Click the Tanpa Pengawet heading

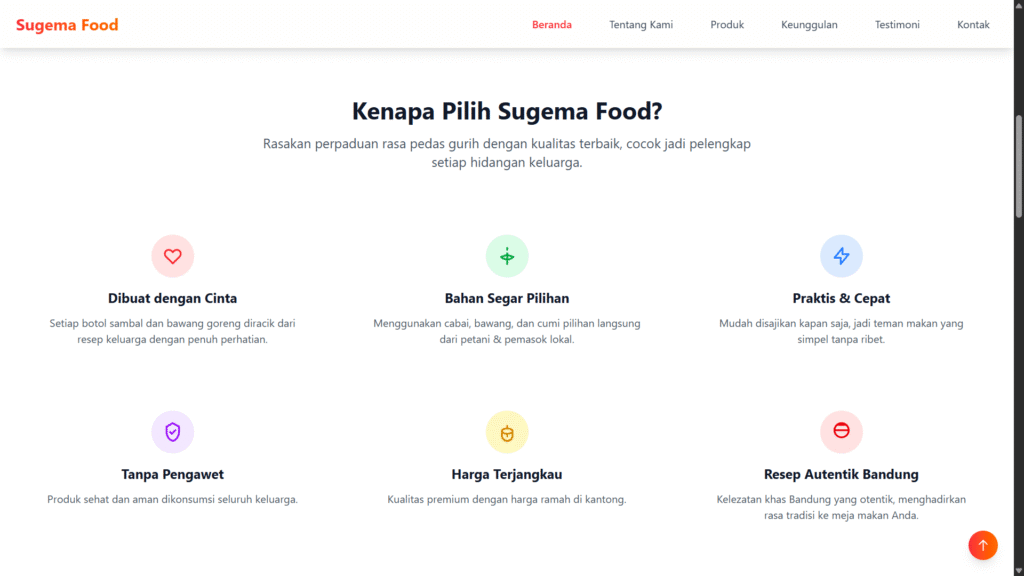[172, 474]
